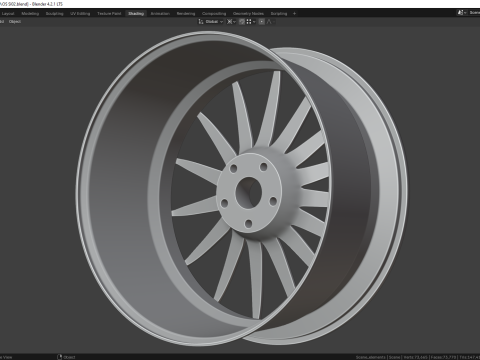Toggle snapping magnet icon
Image resolution: width=480 pixels, height=360 pixels.
click(x=242, y=22)
